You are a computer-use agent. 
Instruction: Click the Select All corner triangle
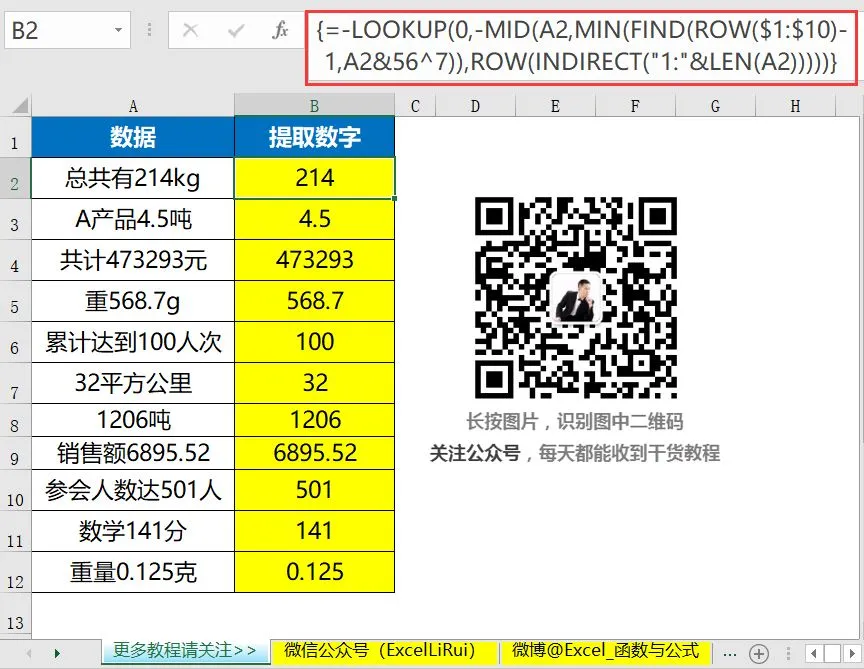(20, 105)
